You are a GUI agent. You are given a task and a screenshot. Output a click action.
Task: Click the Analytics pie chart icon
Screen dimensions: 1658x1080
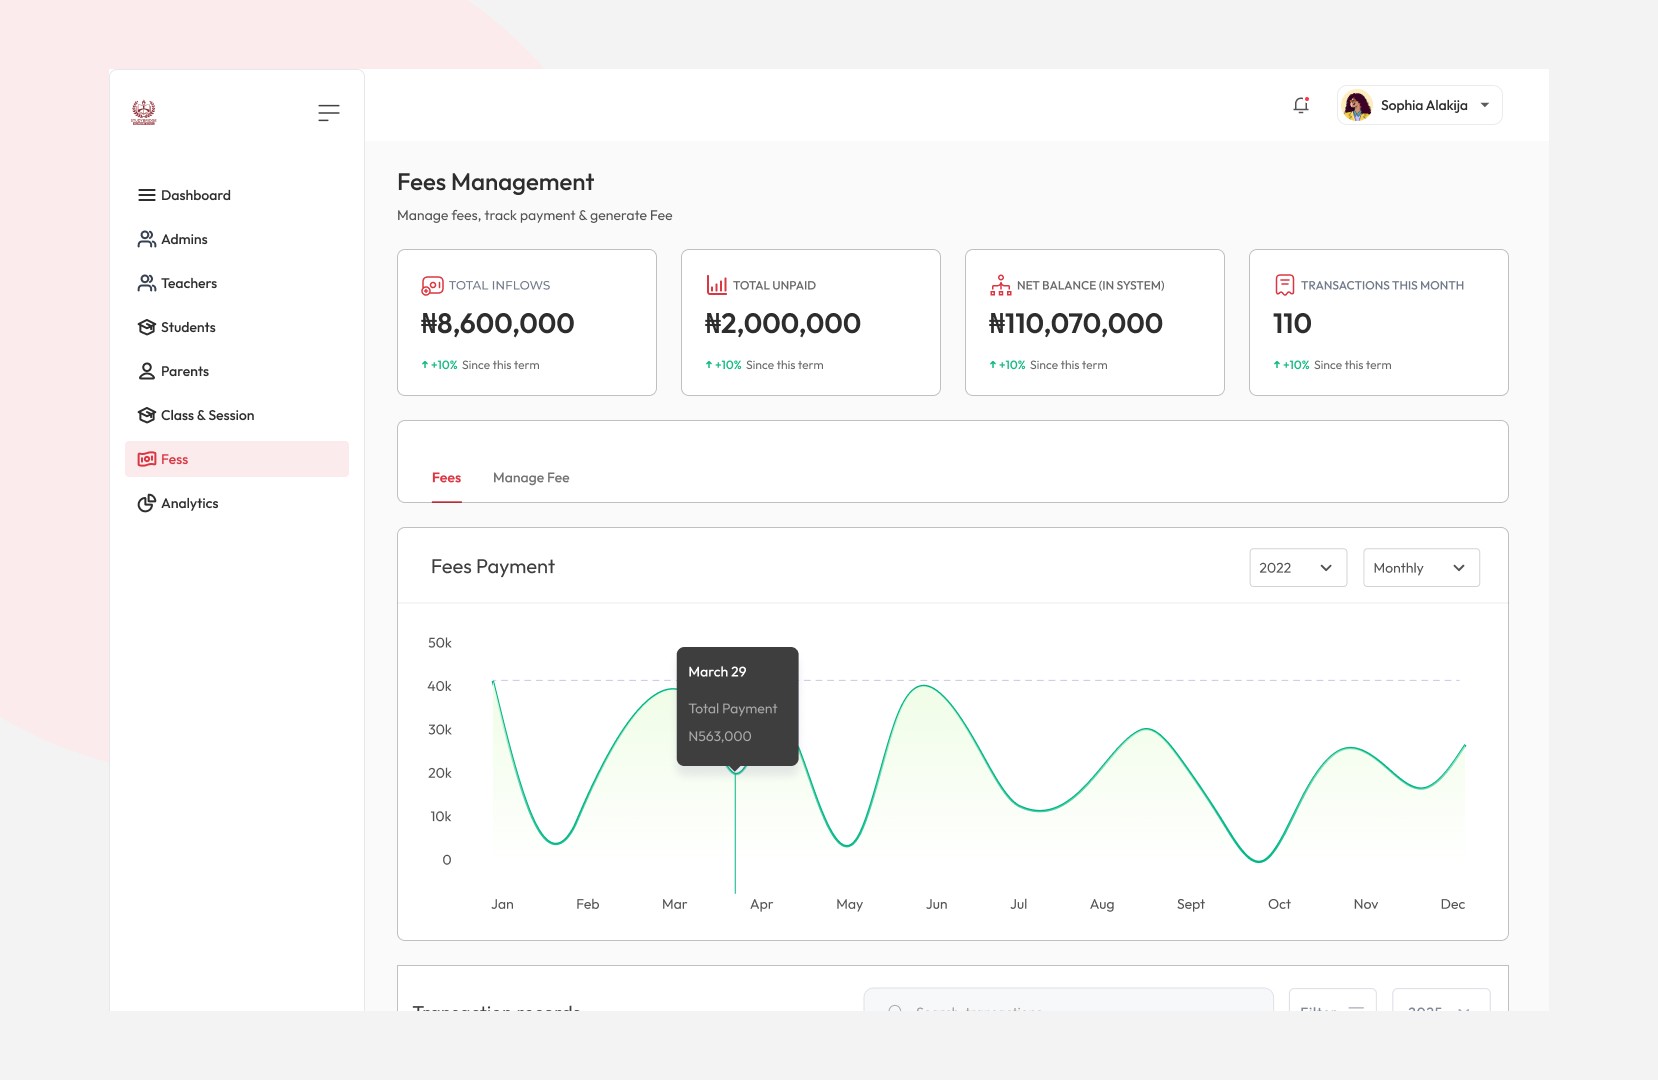pyautogui.click(x=147, y=503)
